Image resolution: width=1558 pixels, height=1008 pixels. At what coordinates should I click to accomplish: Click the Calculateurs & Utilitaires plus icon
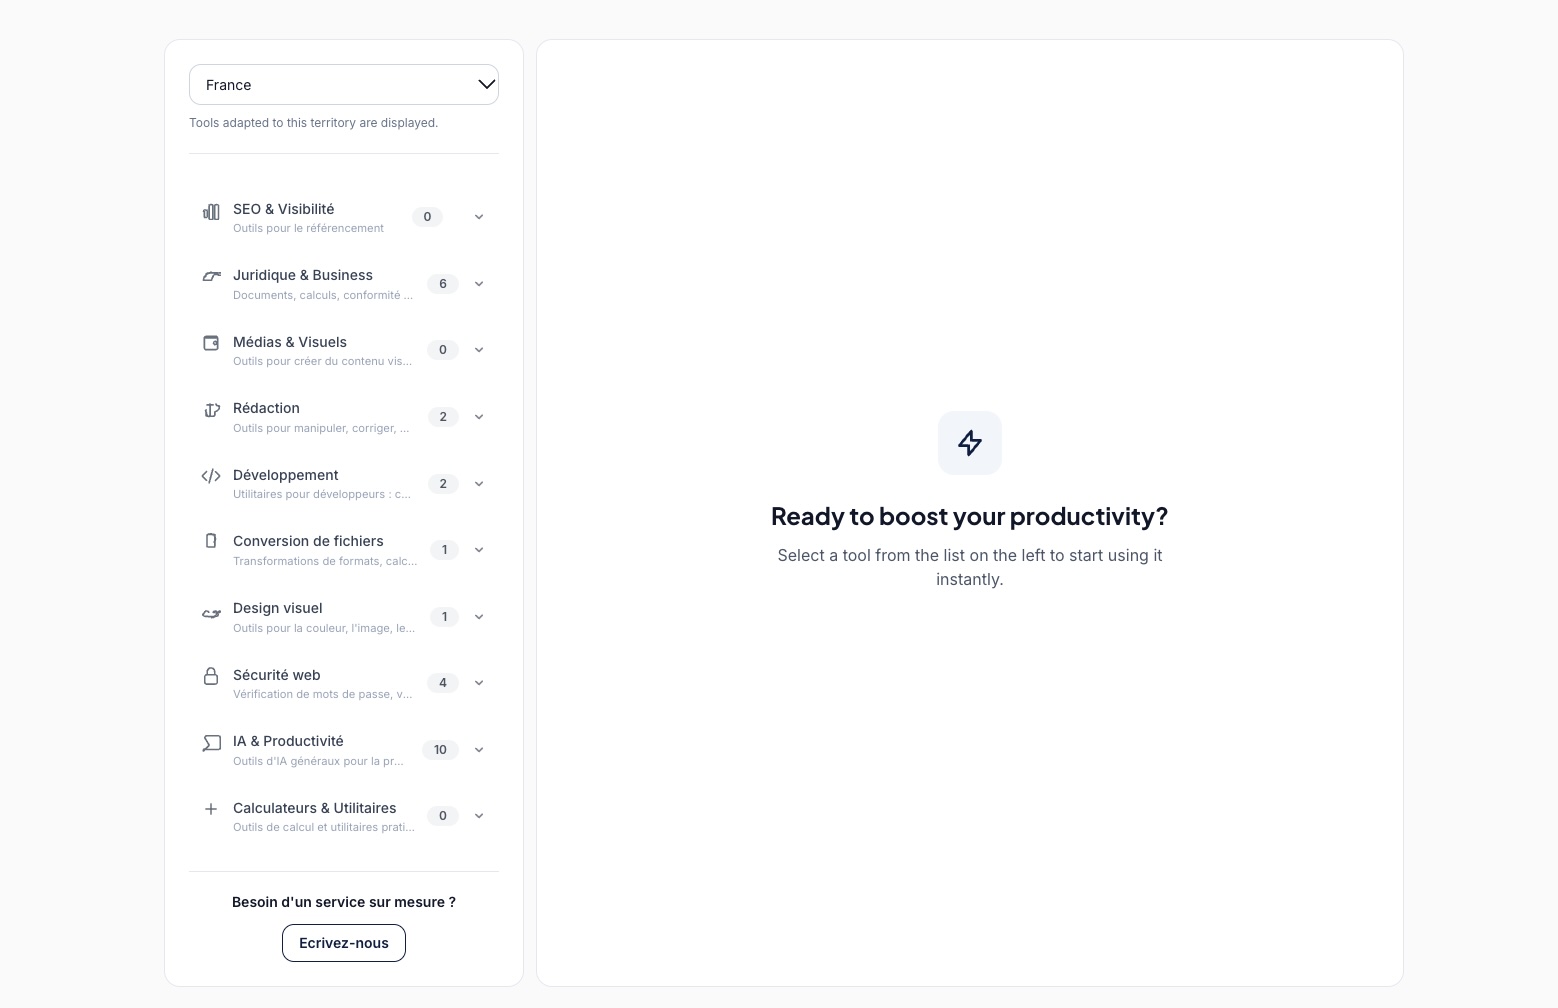pos(211,809)
